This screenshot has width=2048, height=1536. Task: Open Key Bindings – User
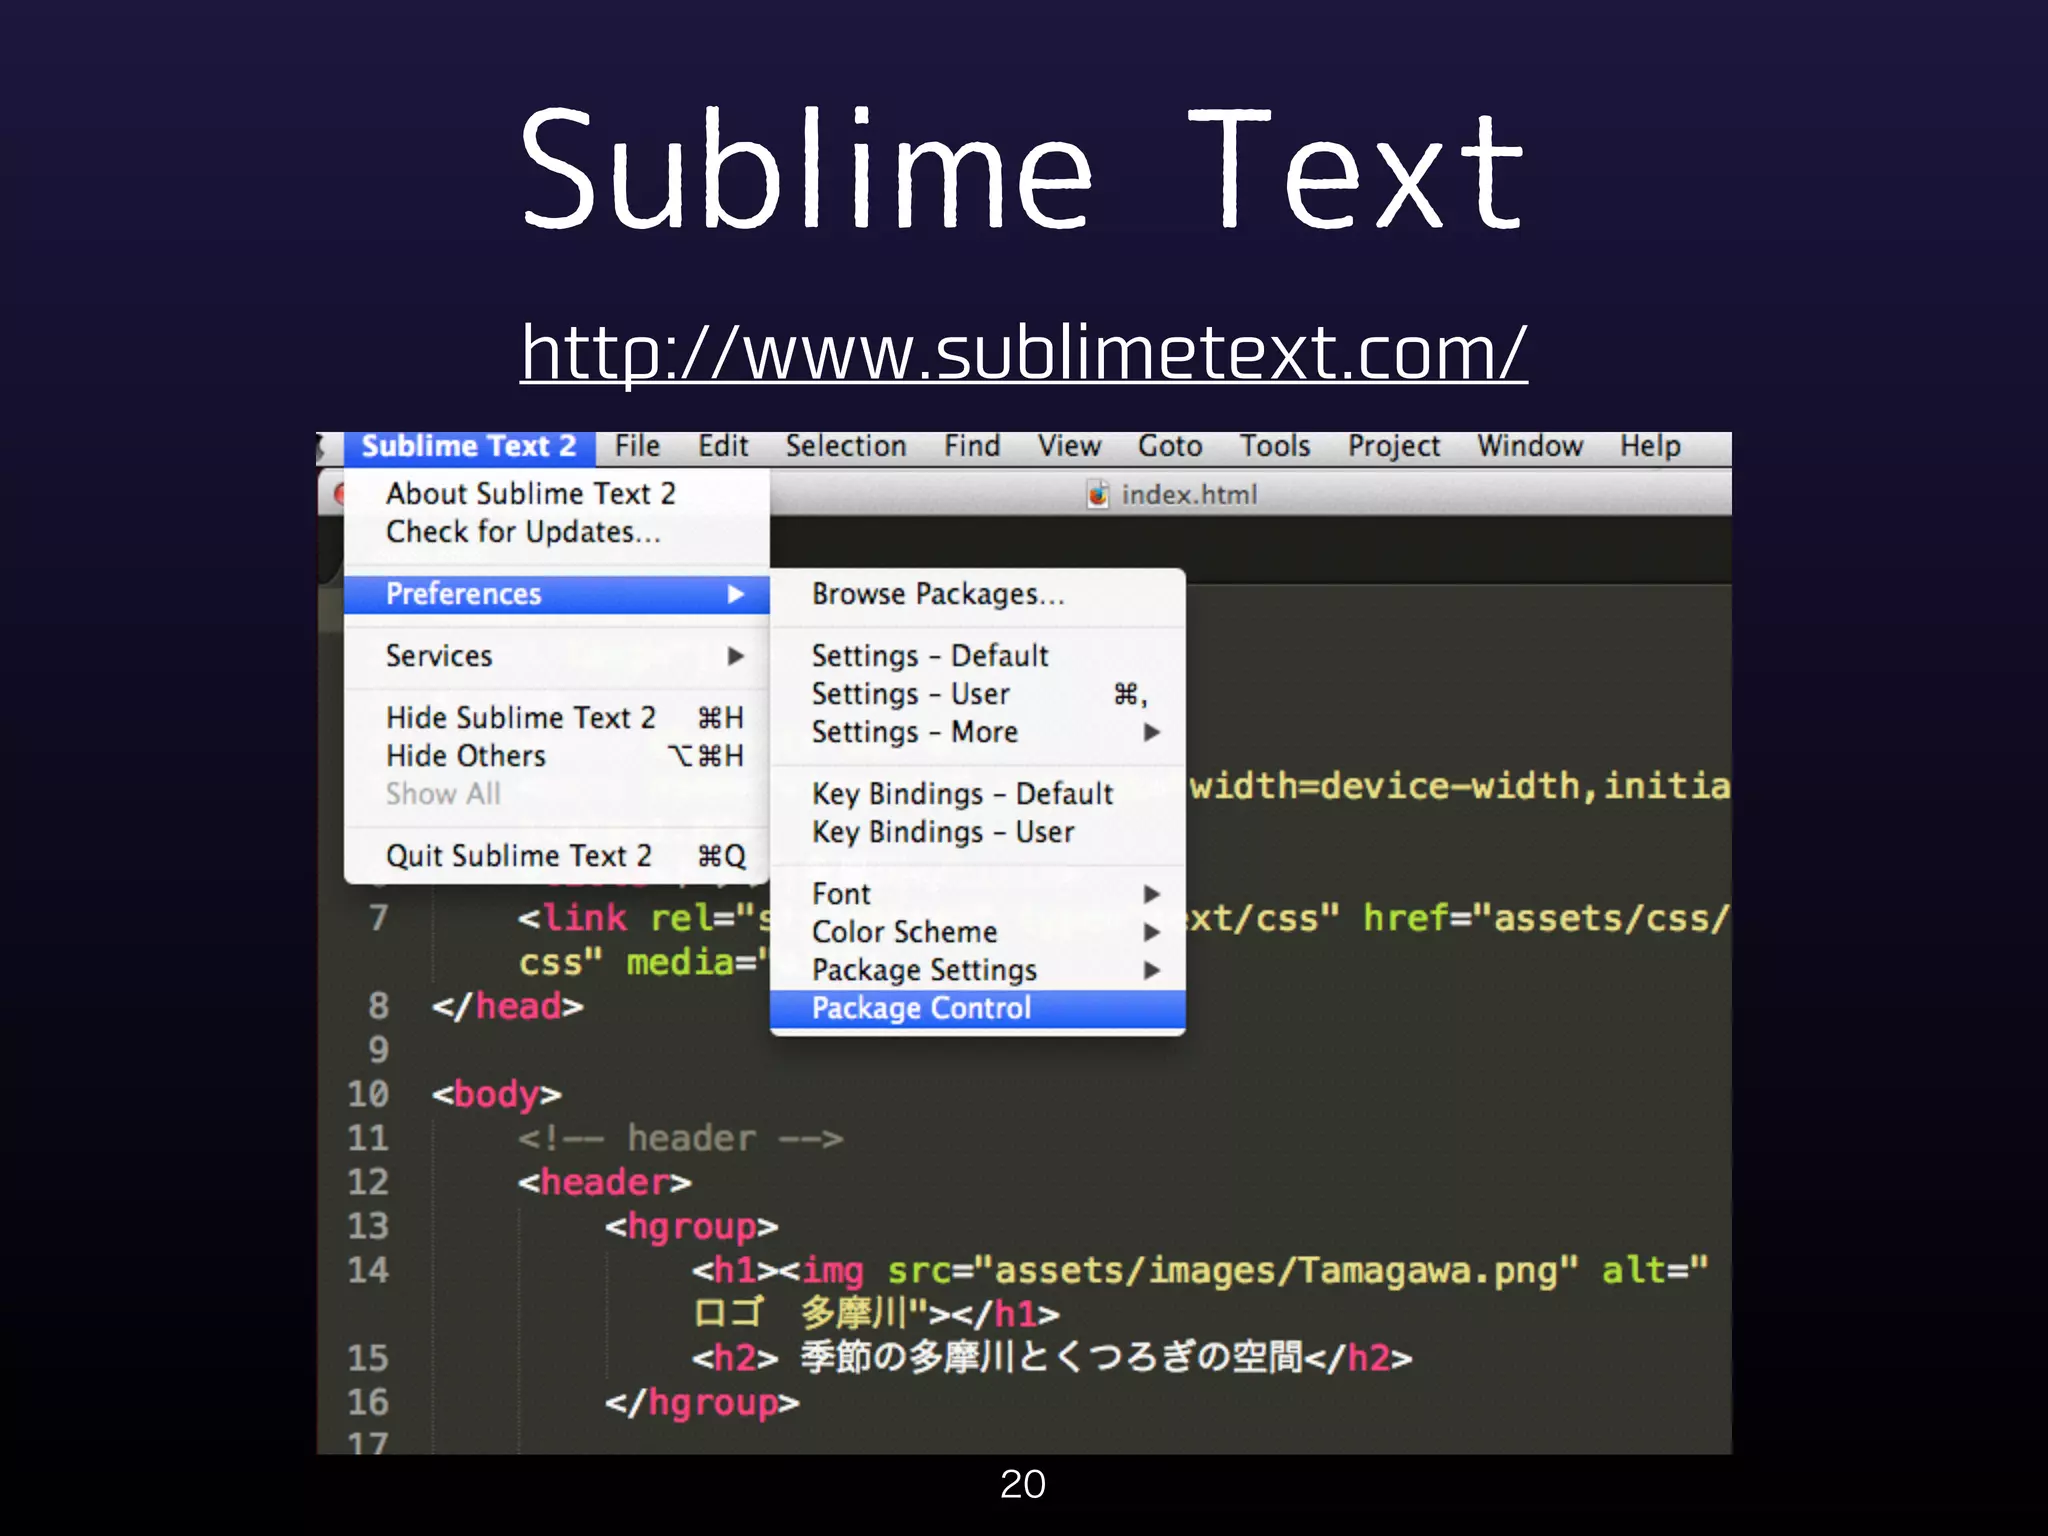coord(978,832)
